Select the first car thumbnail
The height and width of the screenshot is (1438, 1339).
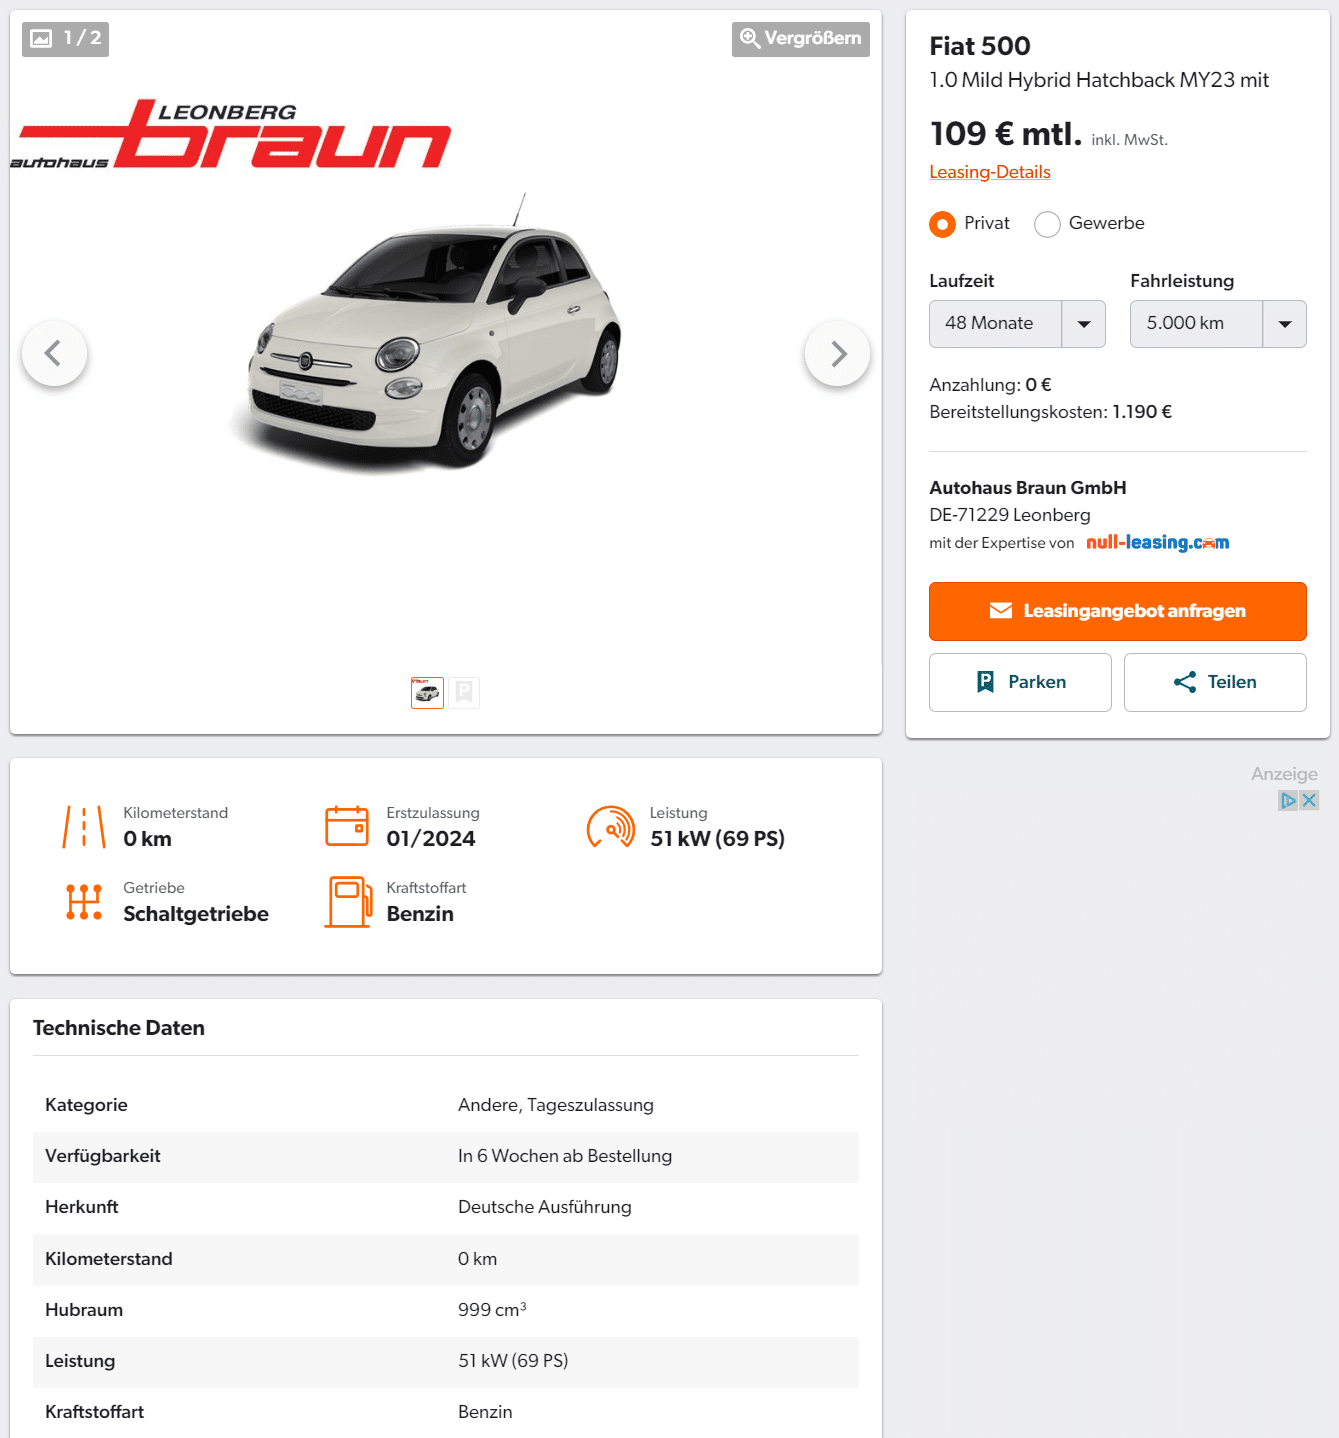tap(427, 693)
